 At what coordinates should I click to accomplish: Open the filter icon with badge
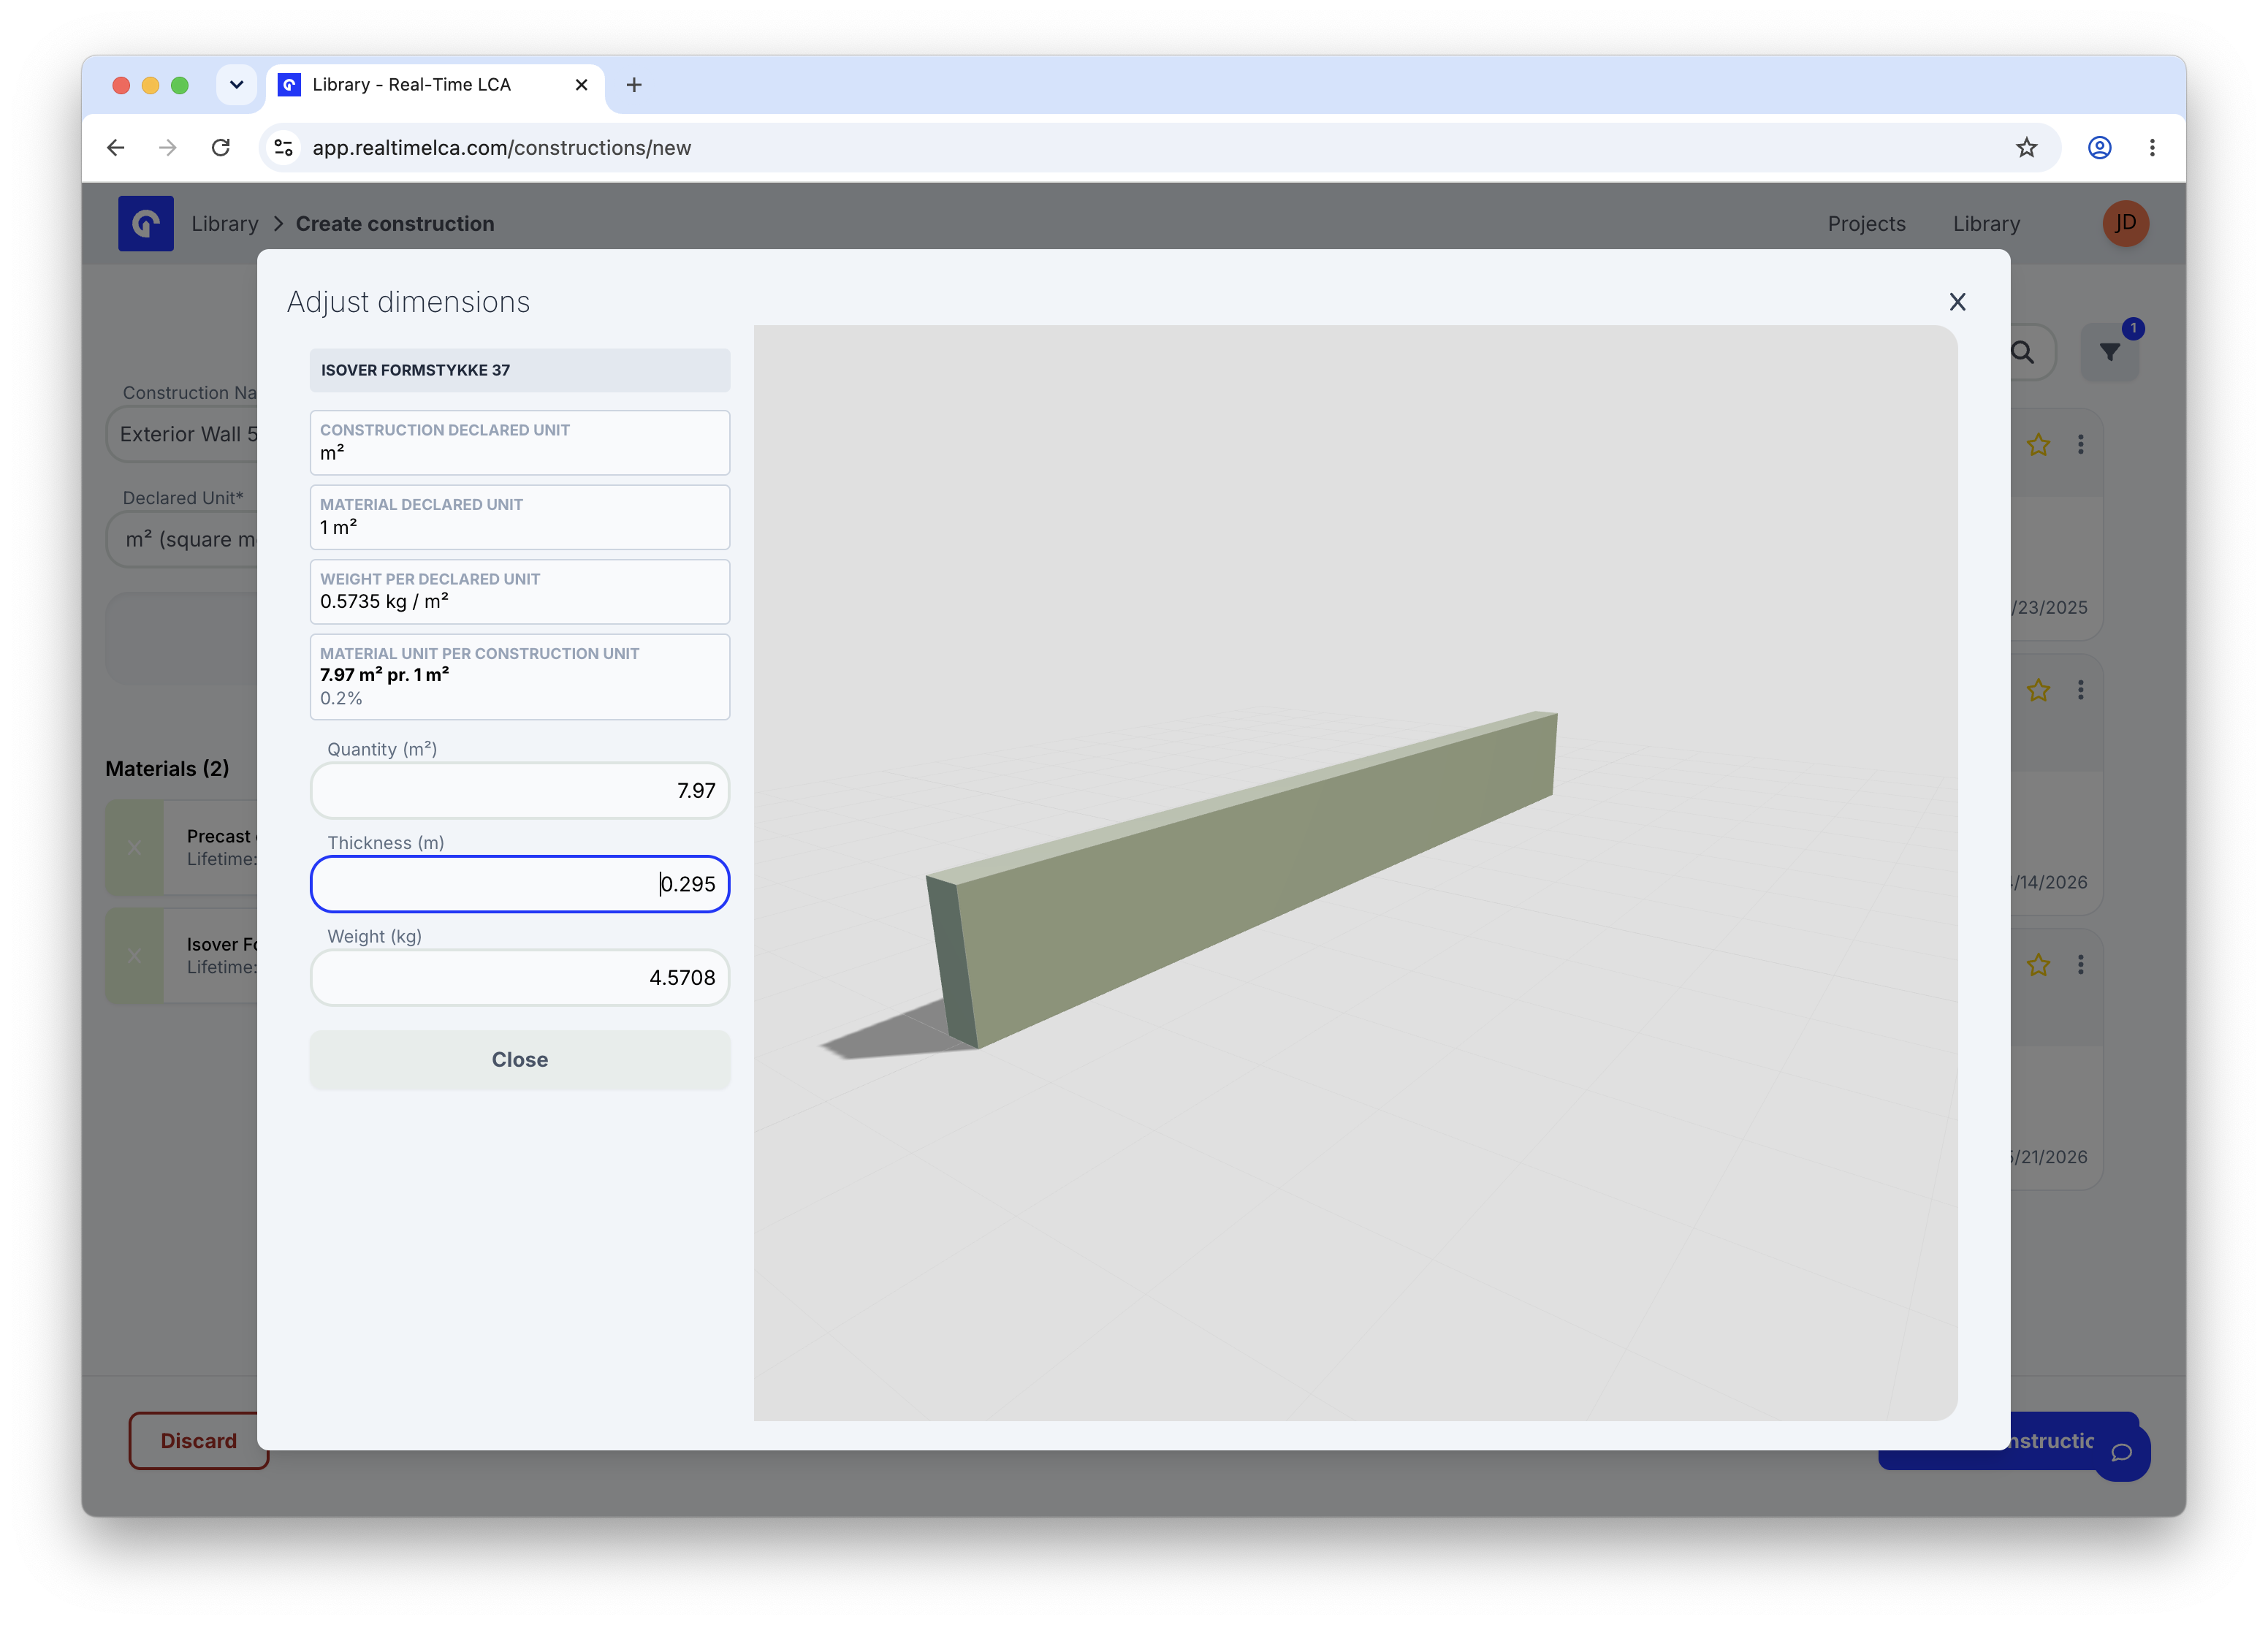[2109, 352]
